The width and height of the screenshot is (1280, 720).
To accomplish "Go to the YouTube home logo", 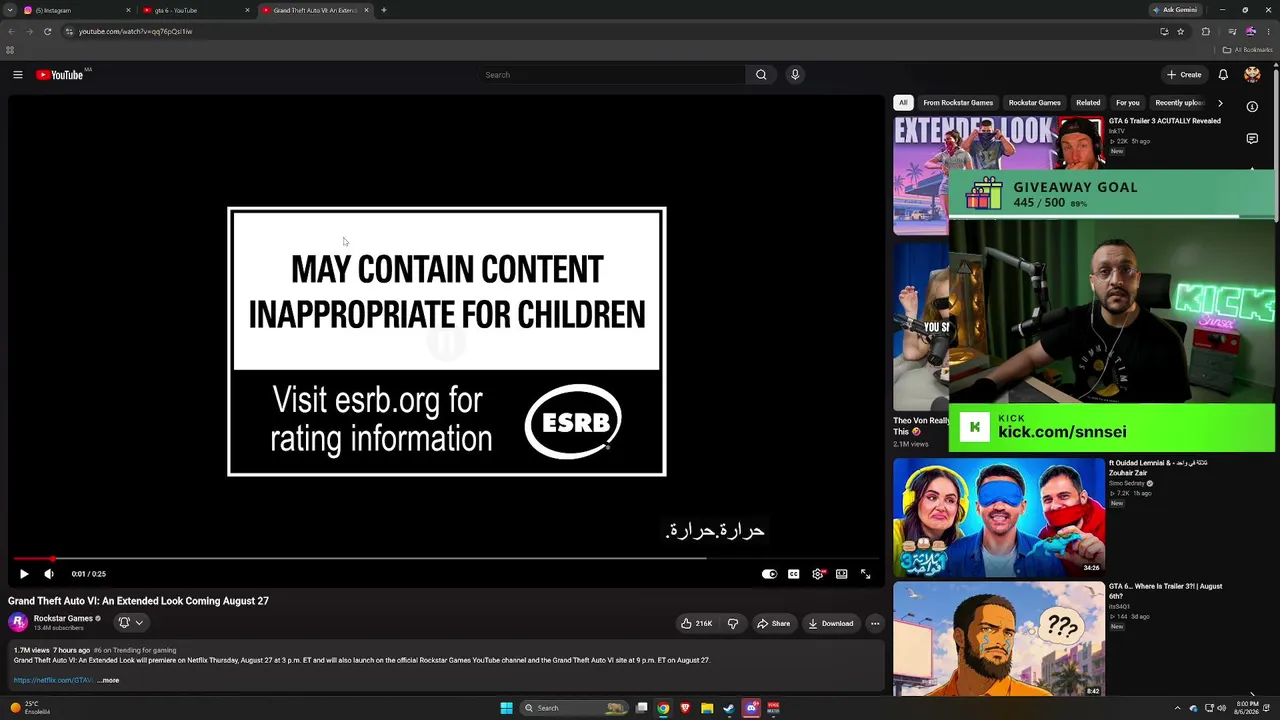I will click(60, 75).
